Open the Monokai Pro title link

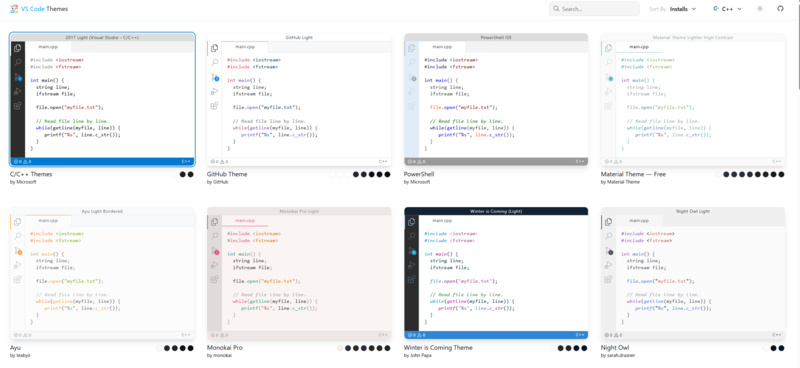pyautogui.click(x=225, y=348)
